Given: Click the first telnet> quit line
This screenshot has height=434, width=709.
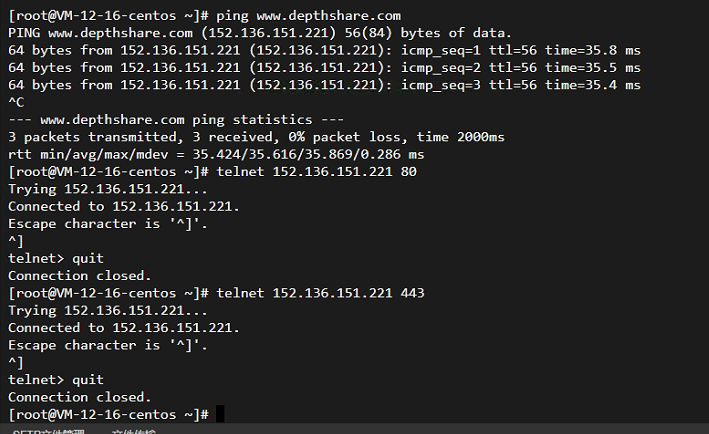Looking at the screenshot, I should pos(56,259).
